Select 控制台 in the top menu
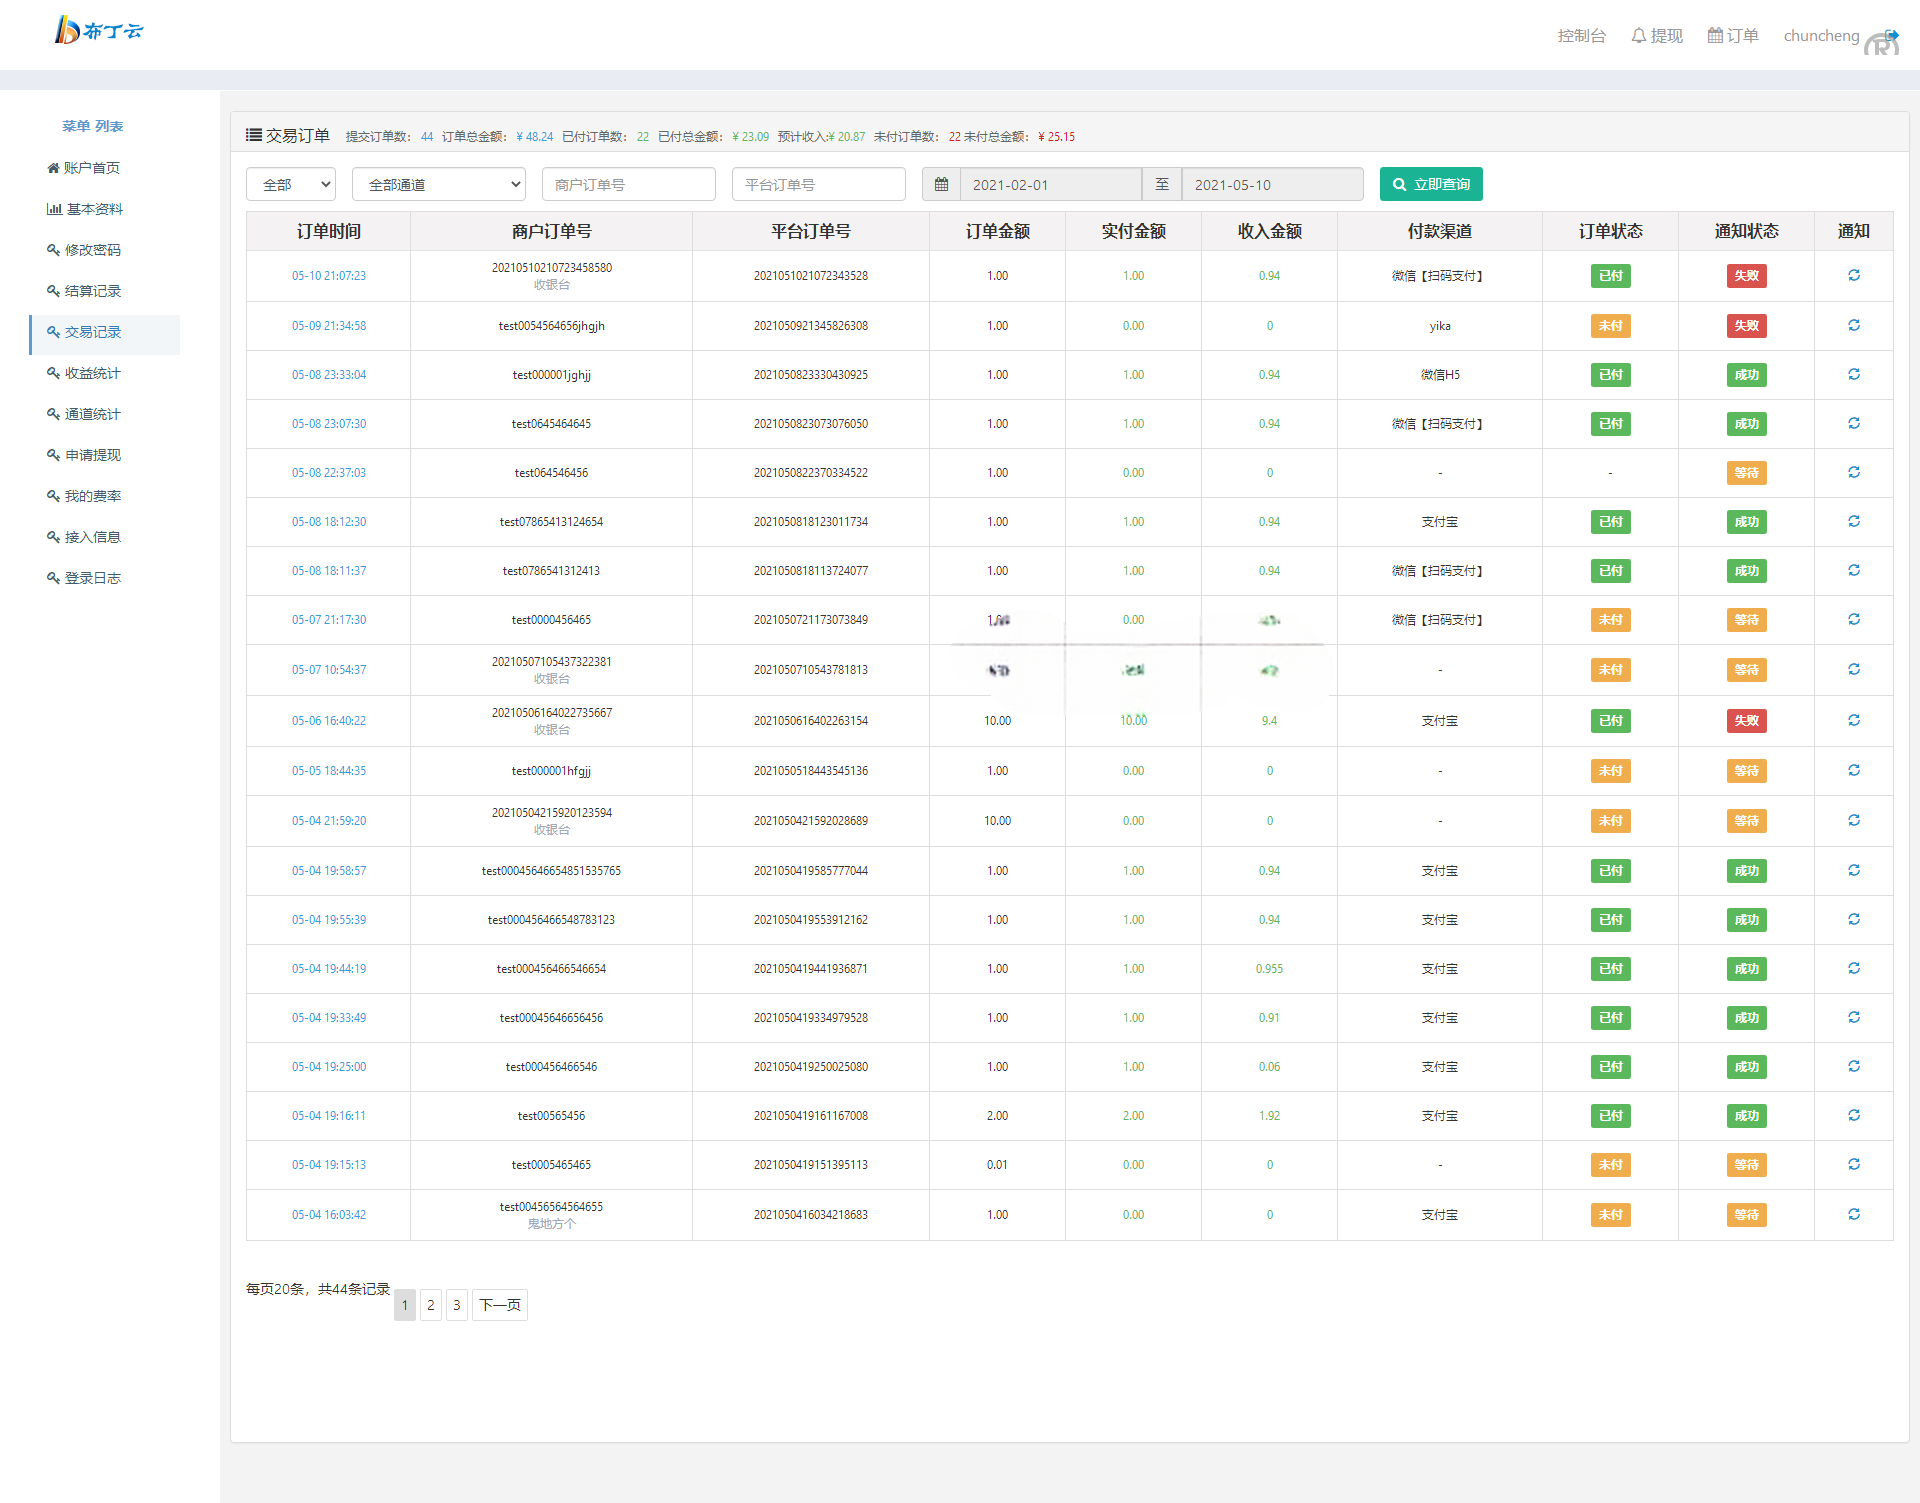Image resolution: width=1920 pixels, height=1503 pixels. point(1581,35)
